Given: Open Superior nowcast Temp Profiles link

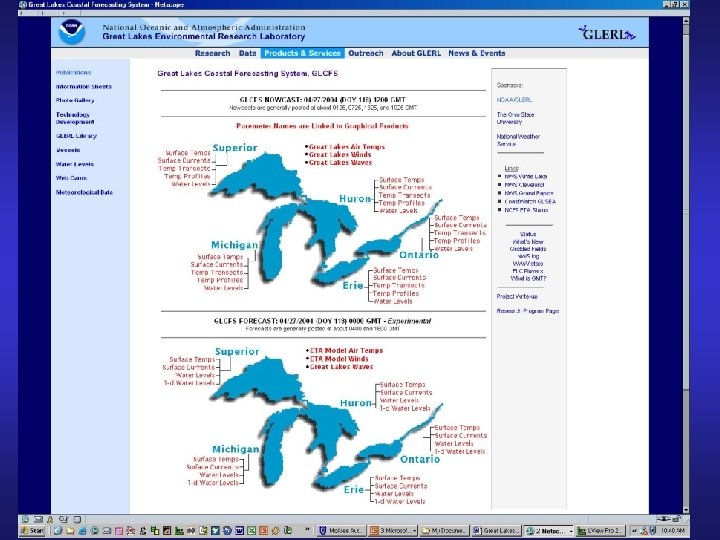Looking at the screenshot, I should pos(187,176).
